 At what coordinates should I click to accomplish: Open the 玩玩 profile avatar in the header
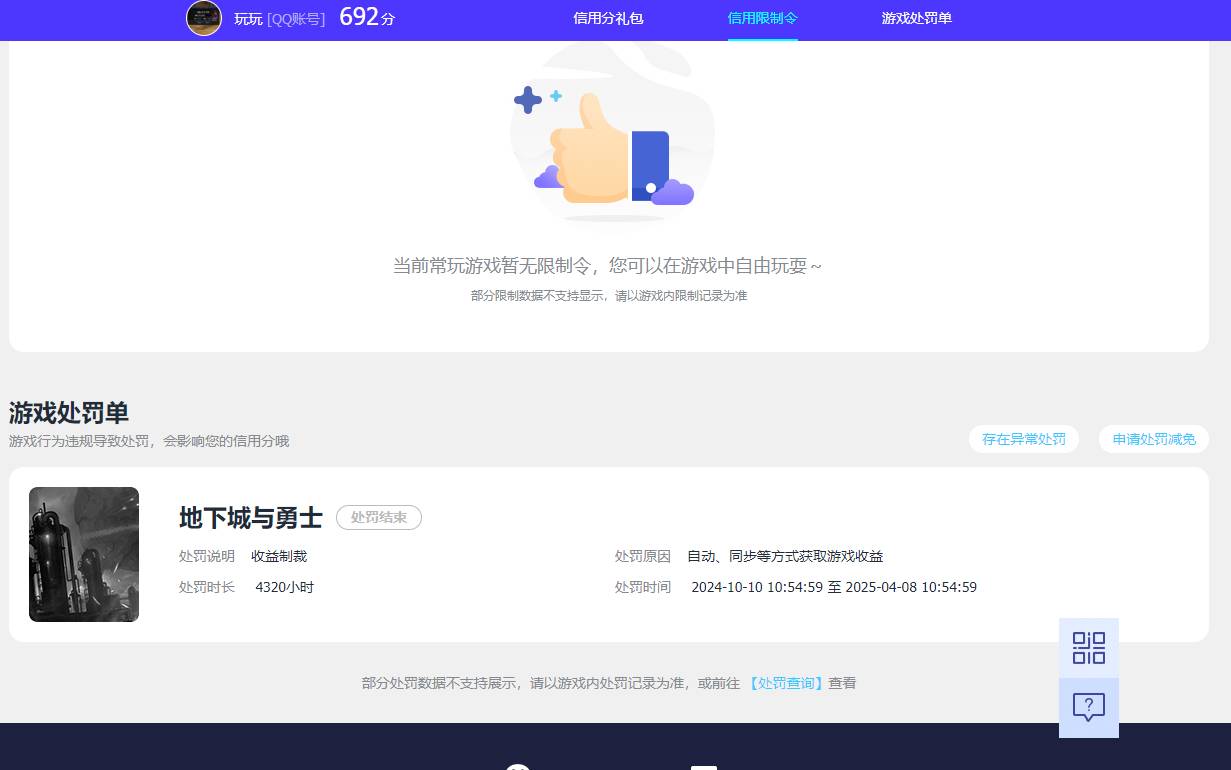point(204,19)
